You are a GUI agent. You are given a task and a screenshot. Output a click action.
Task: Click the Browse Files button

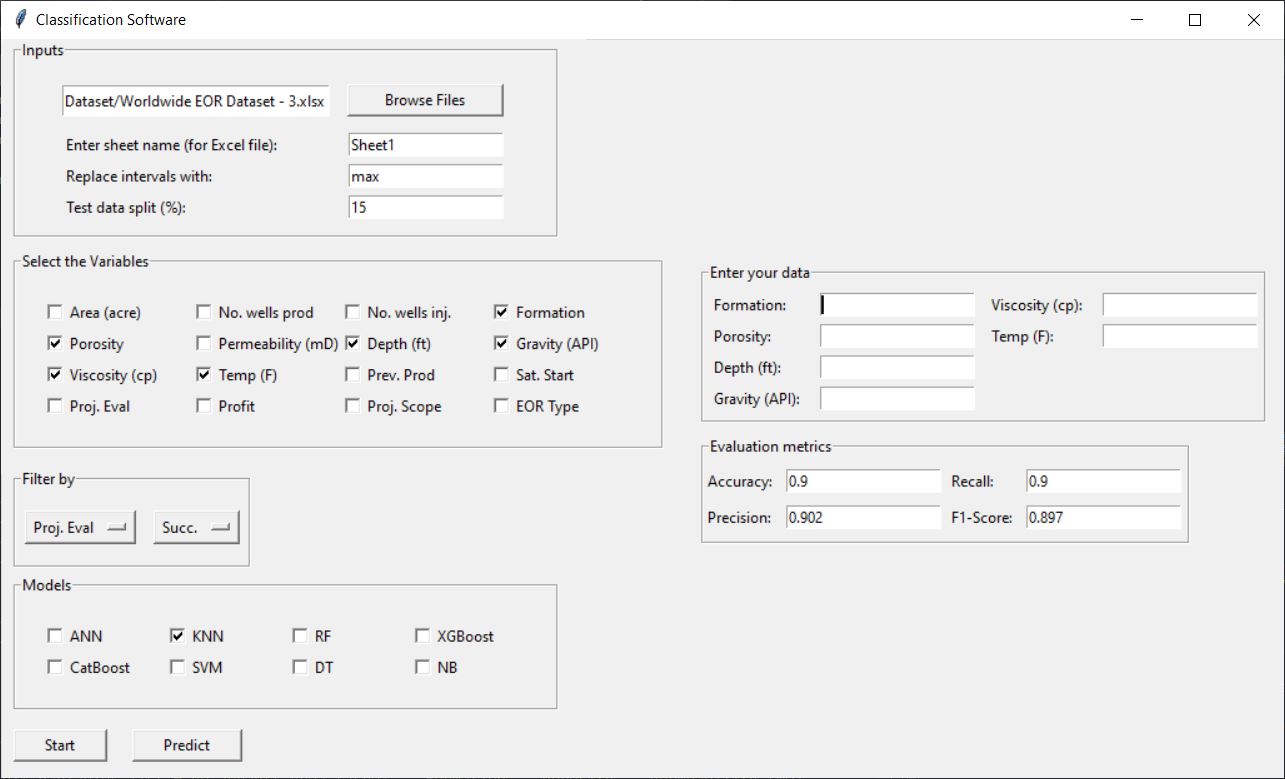425,100
